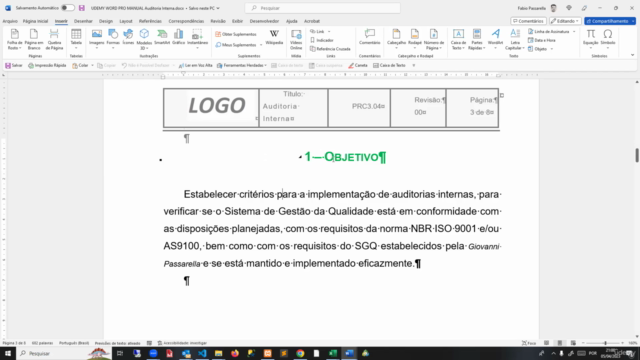Open Partes Rápidas menu
The image size is (640, 360).
click(x=477, y=40)
